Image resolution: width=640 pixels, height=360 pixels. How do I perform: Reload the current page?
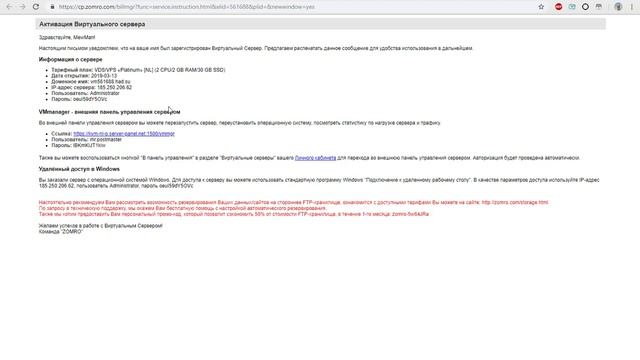pyautogui.click(x=36, y=7)
